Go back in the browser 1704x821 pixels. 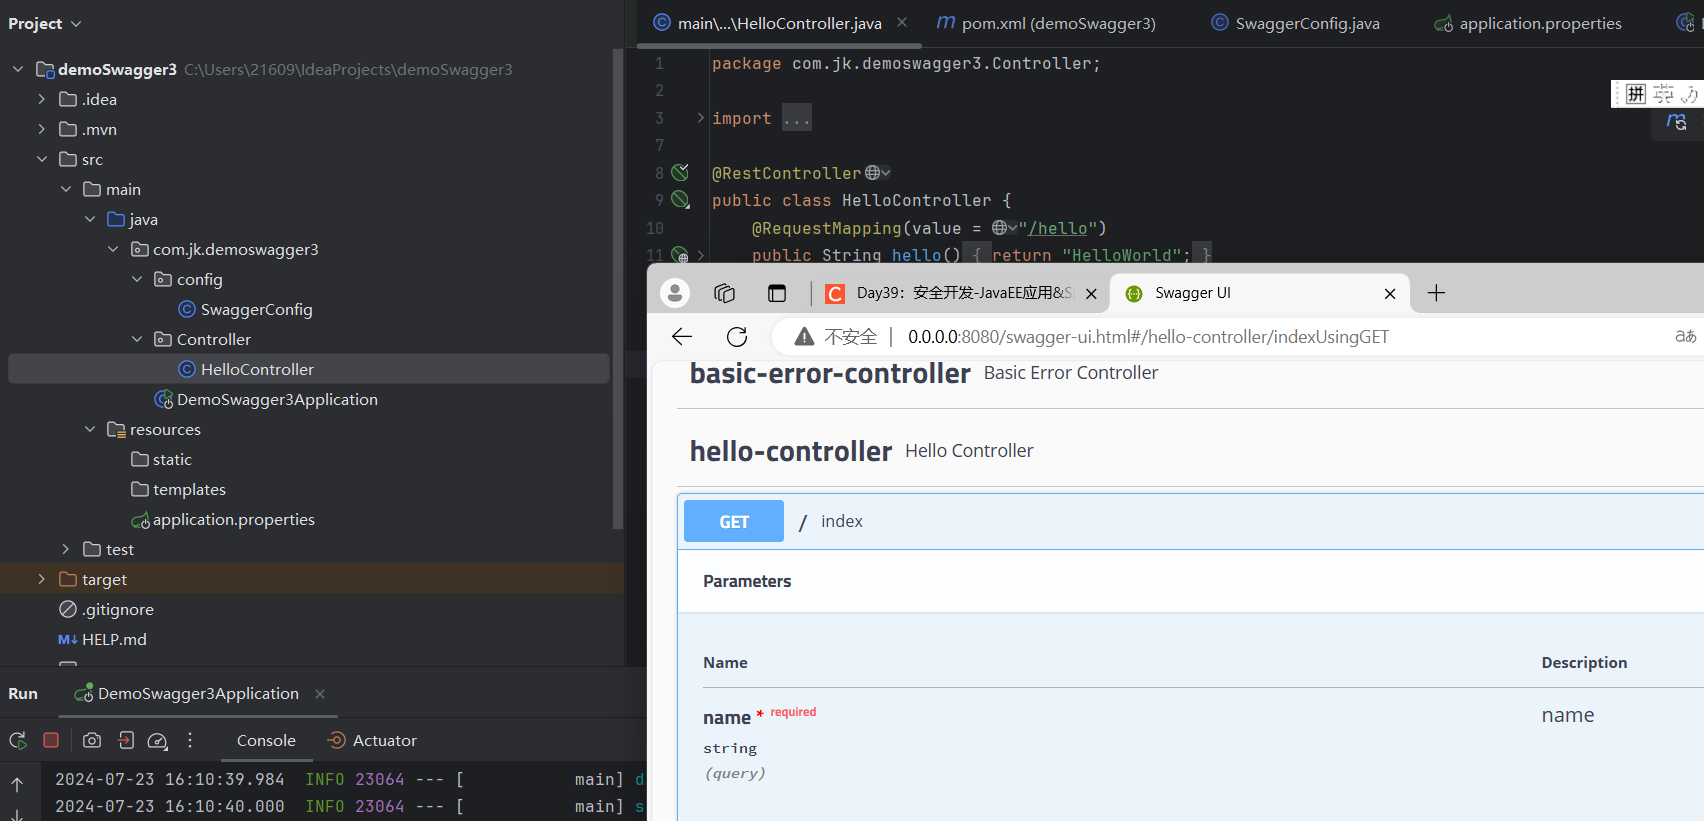pyautogui.click(x=682, y=337)
